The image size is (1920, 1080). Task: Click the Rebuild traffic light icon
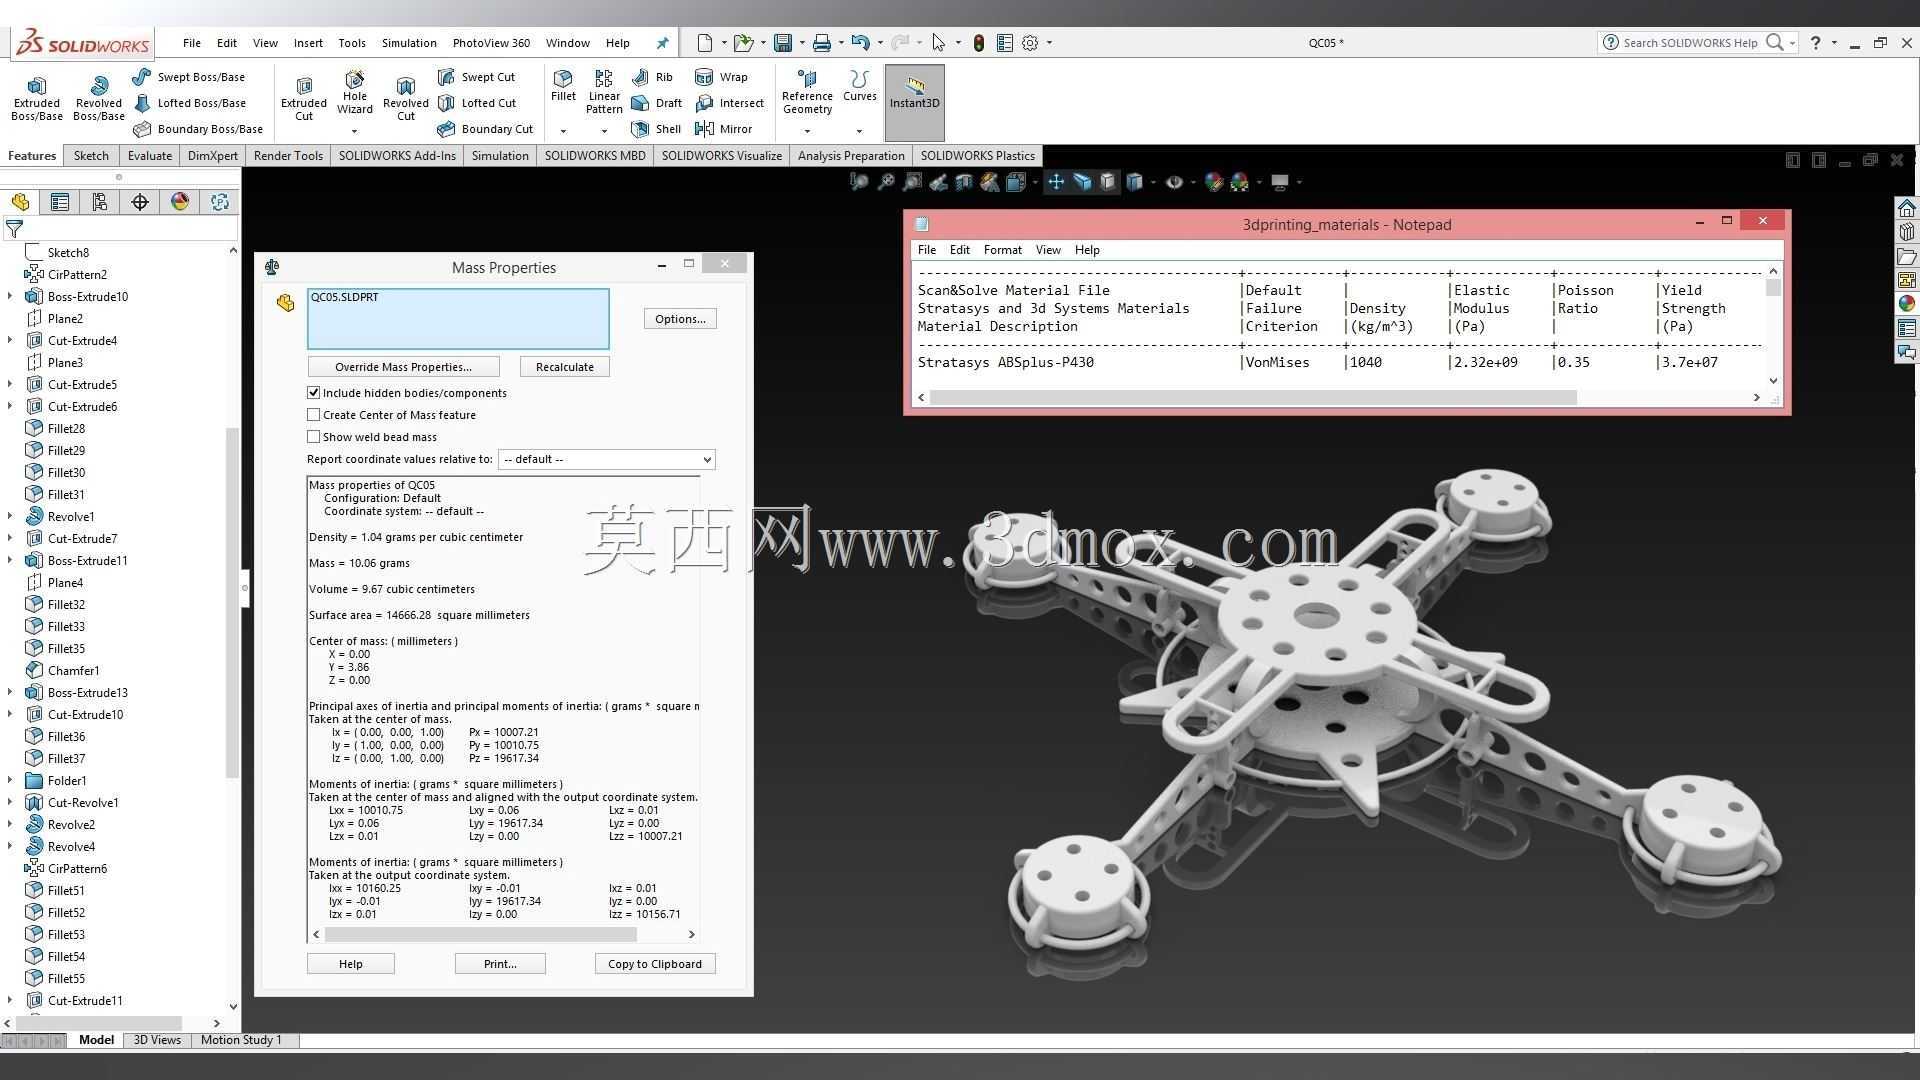pyautogui.click(x=978, y=43)
